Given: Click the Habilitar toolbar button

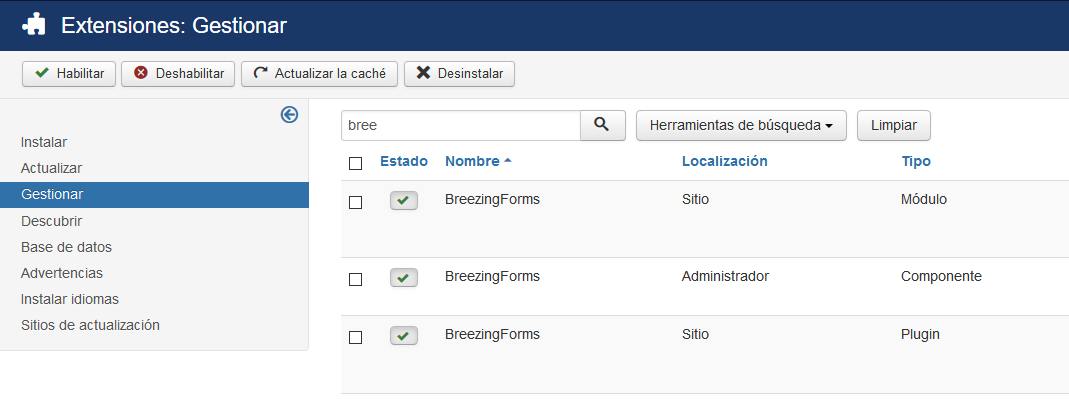Looking at the screenshot, I should tap(69, 74).
